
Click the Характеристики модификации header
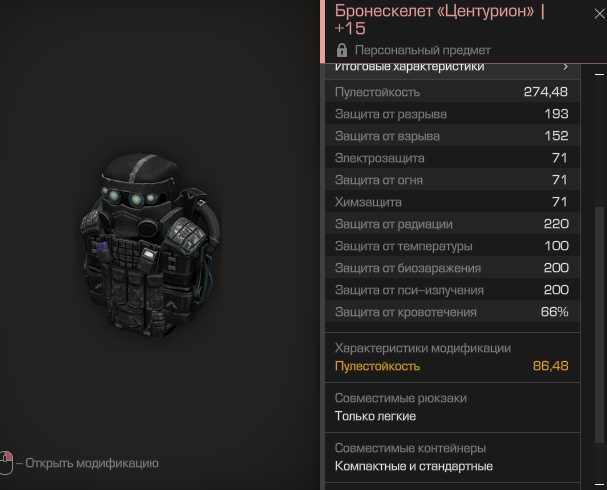click(x=423, y=348)
